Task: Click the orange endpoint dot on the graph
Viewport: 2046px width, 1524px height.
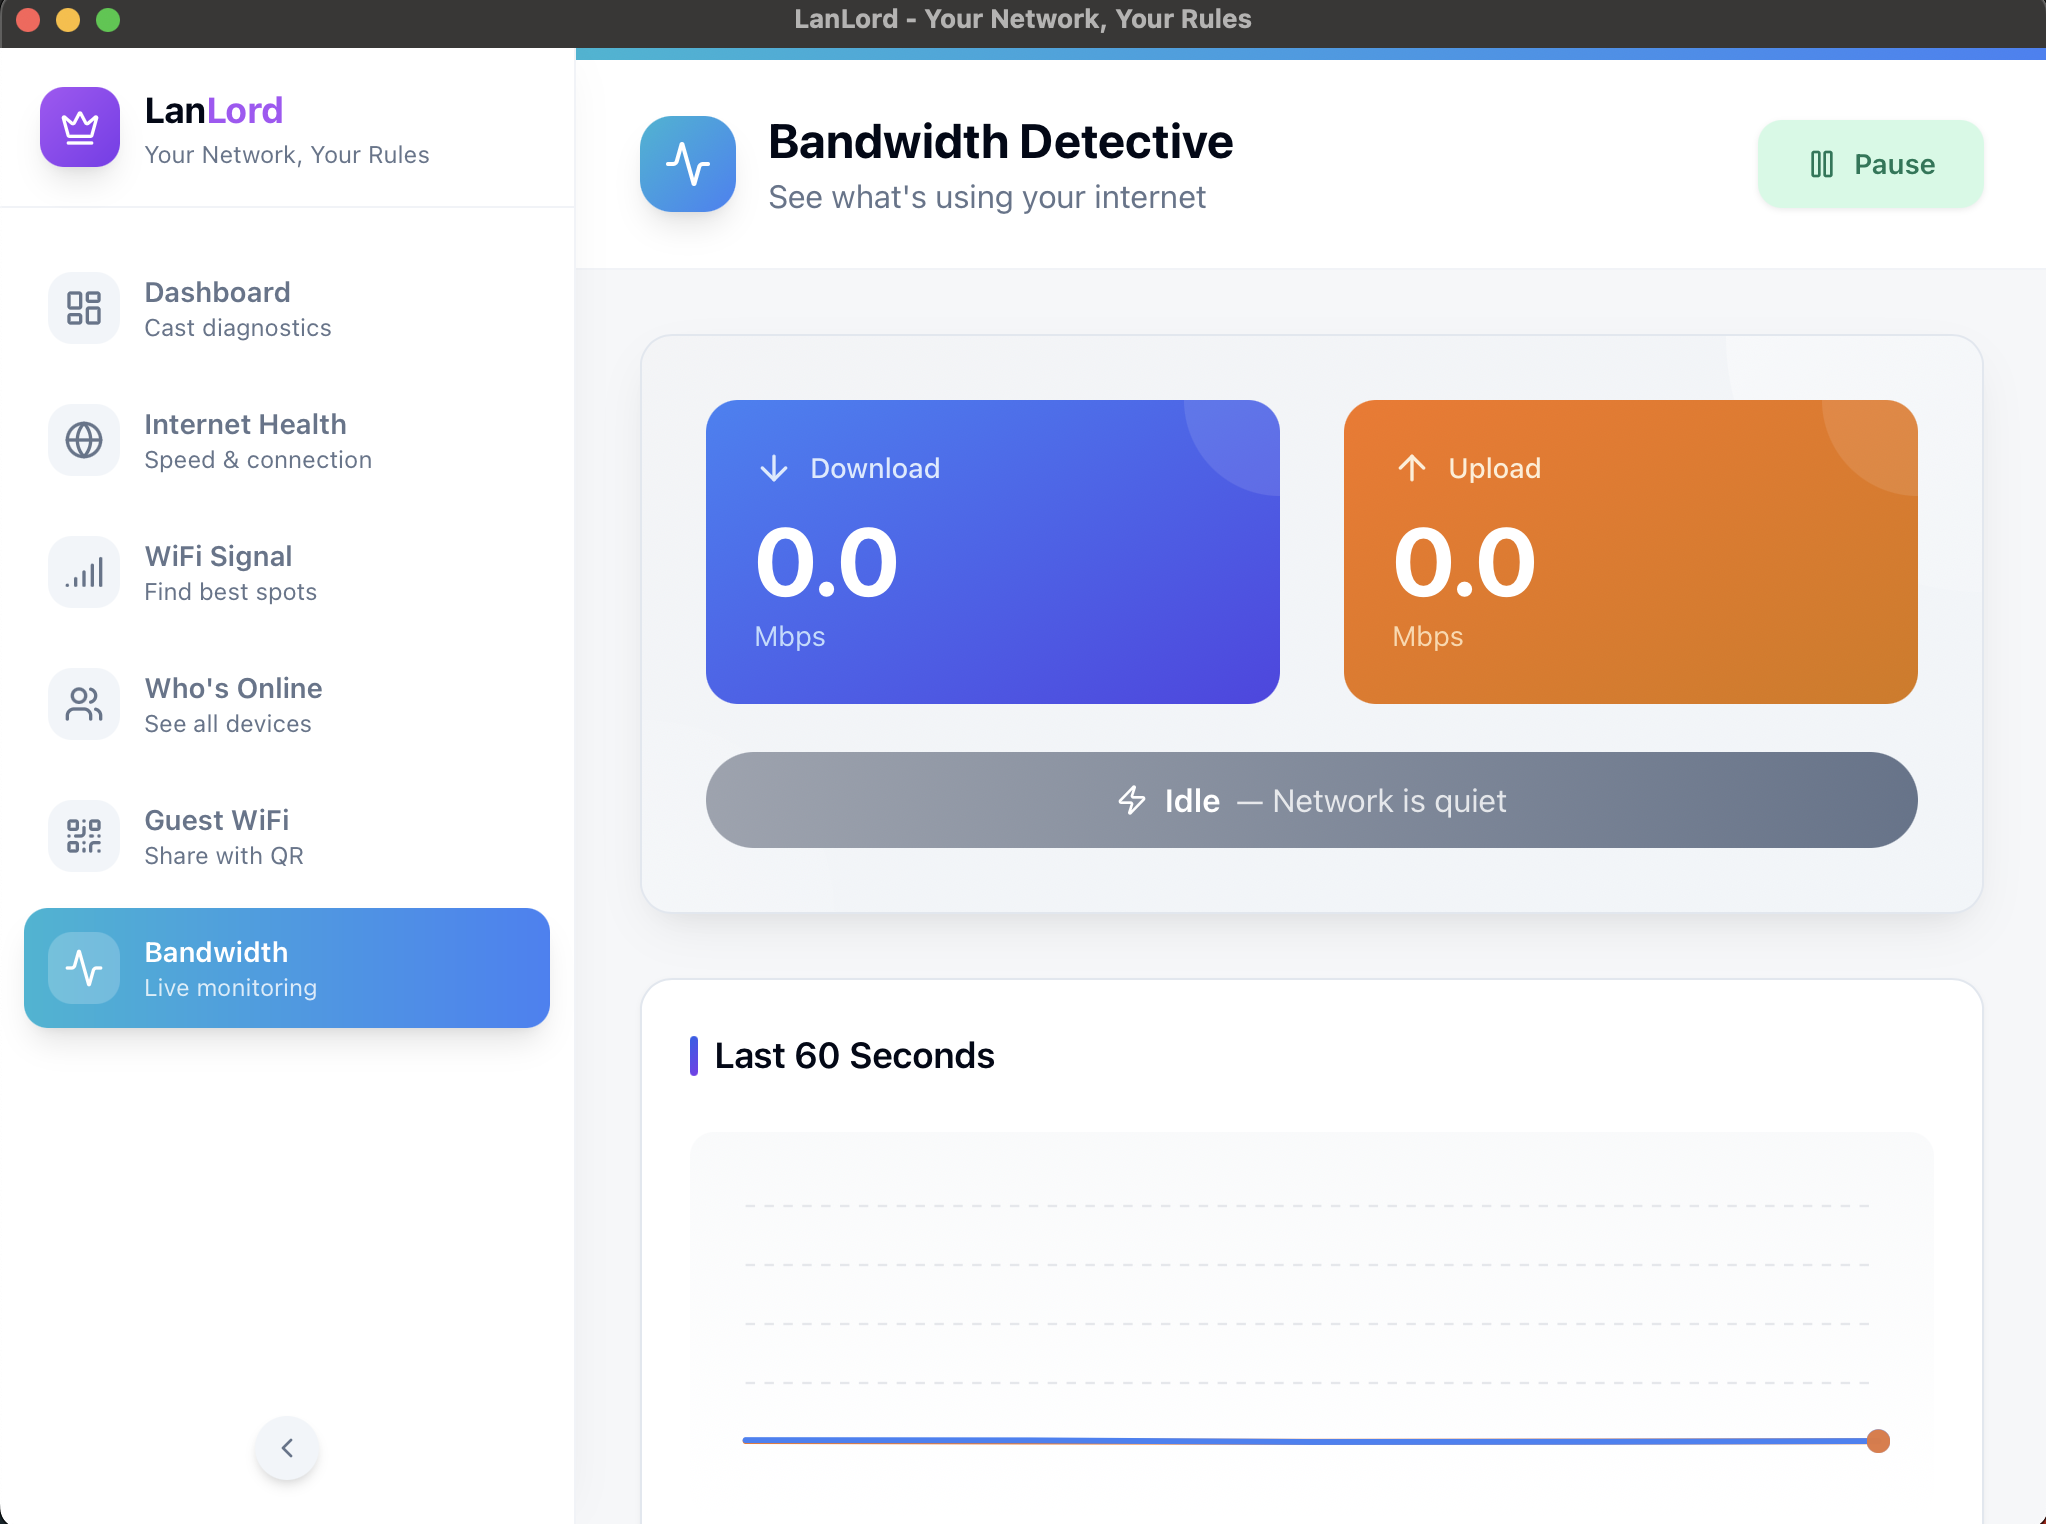Action: [1878, 1441]
